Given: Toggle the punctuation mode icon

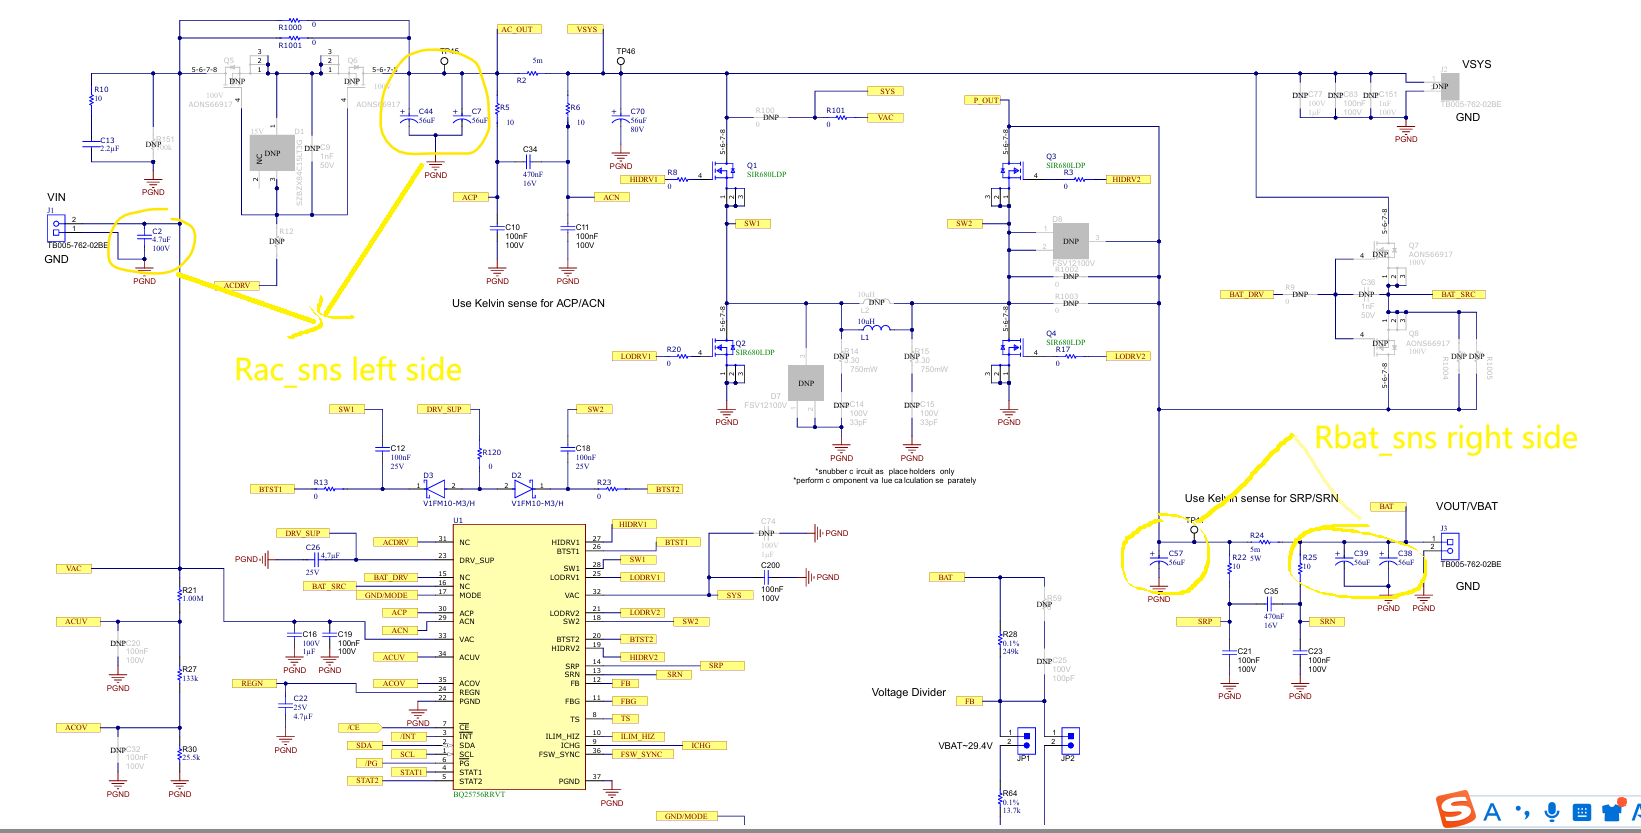Looking at the screenshot, I should point(1523,812).
